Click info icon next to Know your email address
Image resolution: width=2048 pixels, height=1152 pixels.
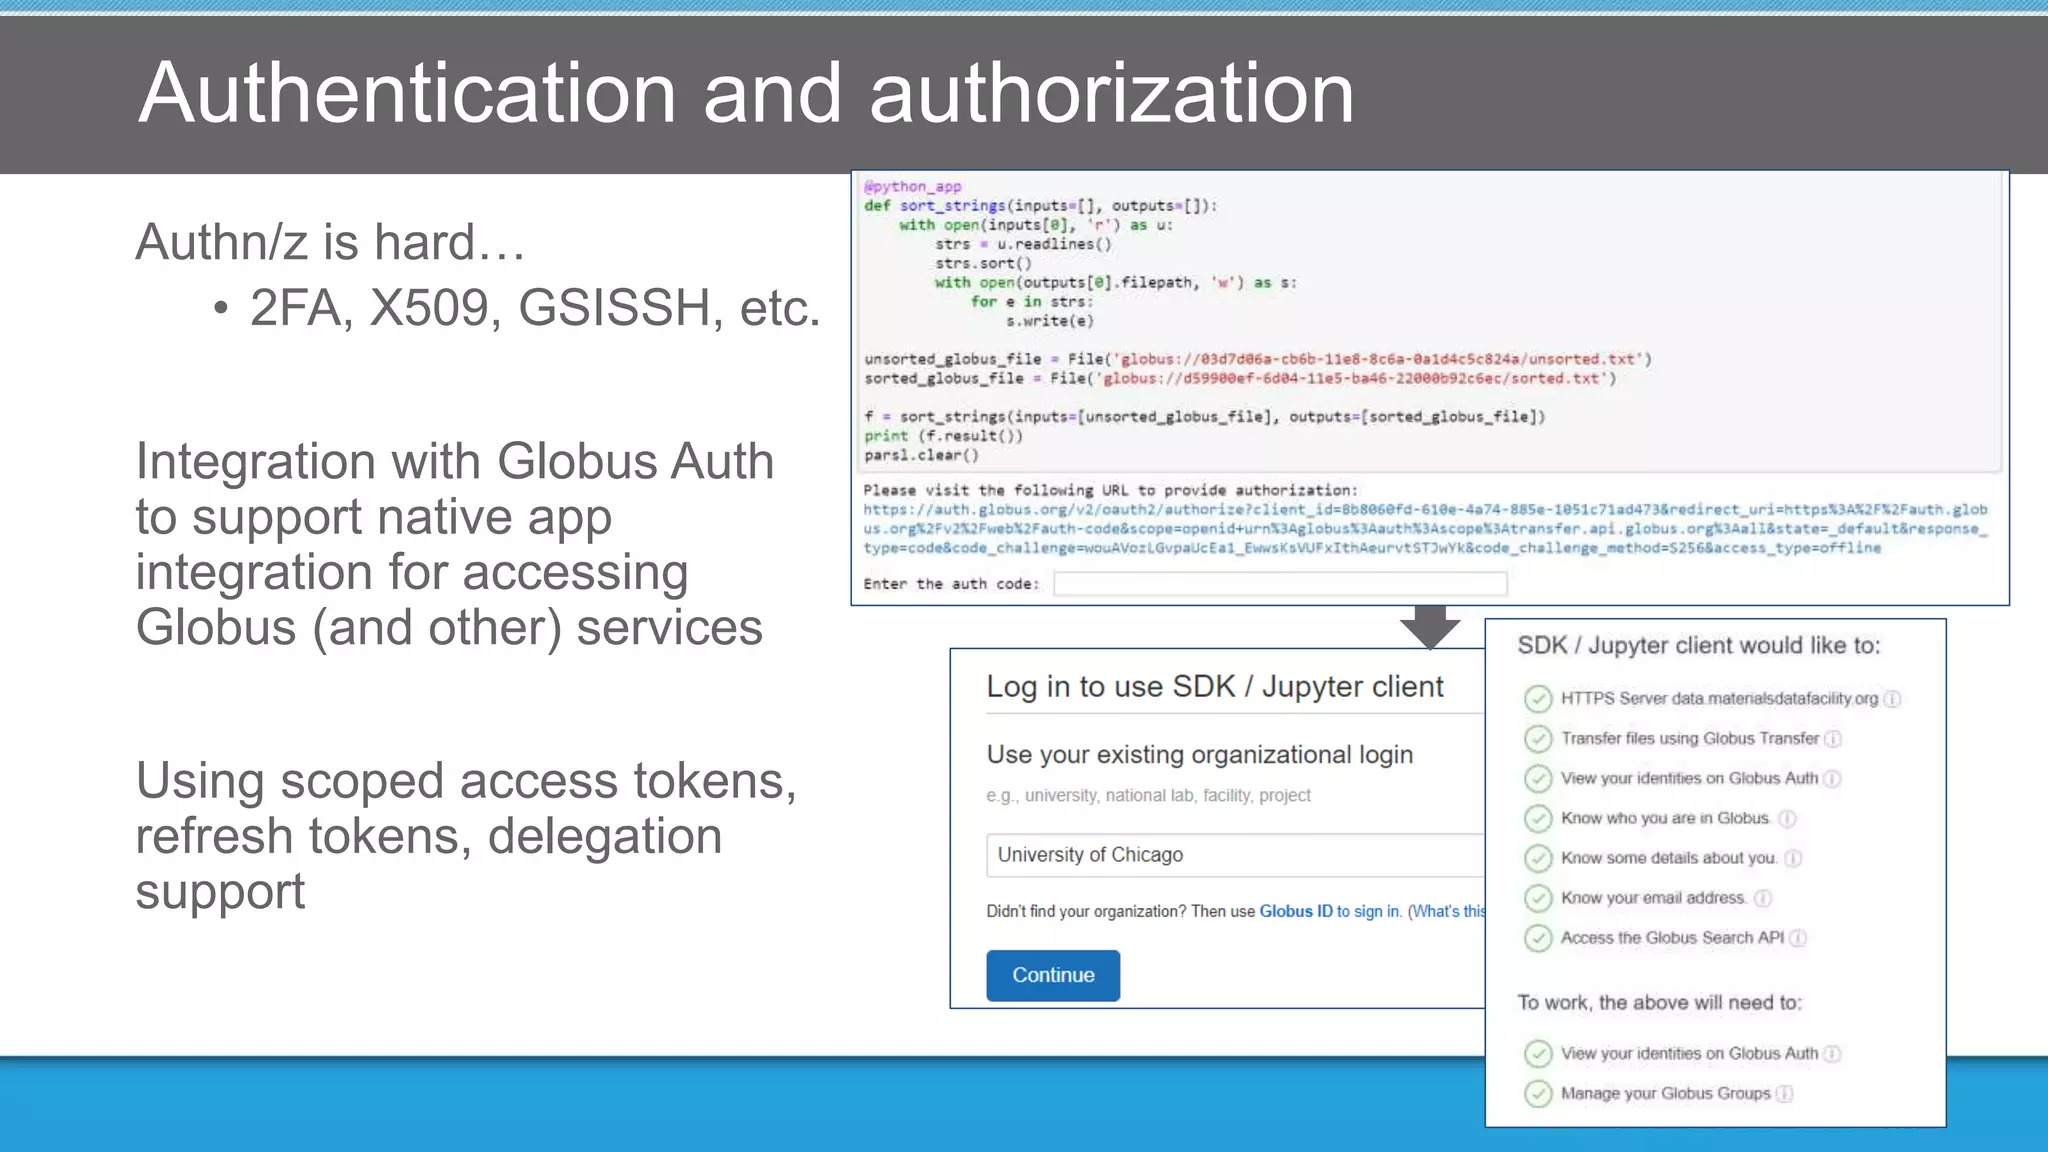(x=1763, y=898)
